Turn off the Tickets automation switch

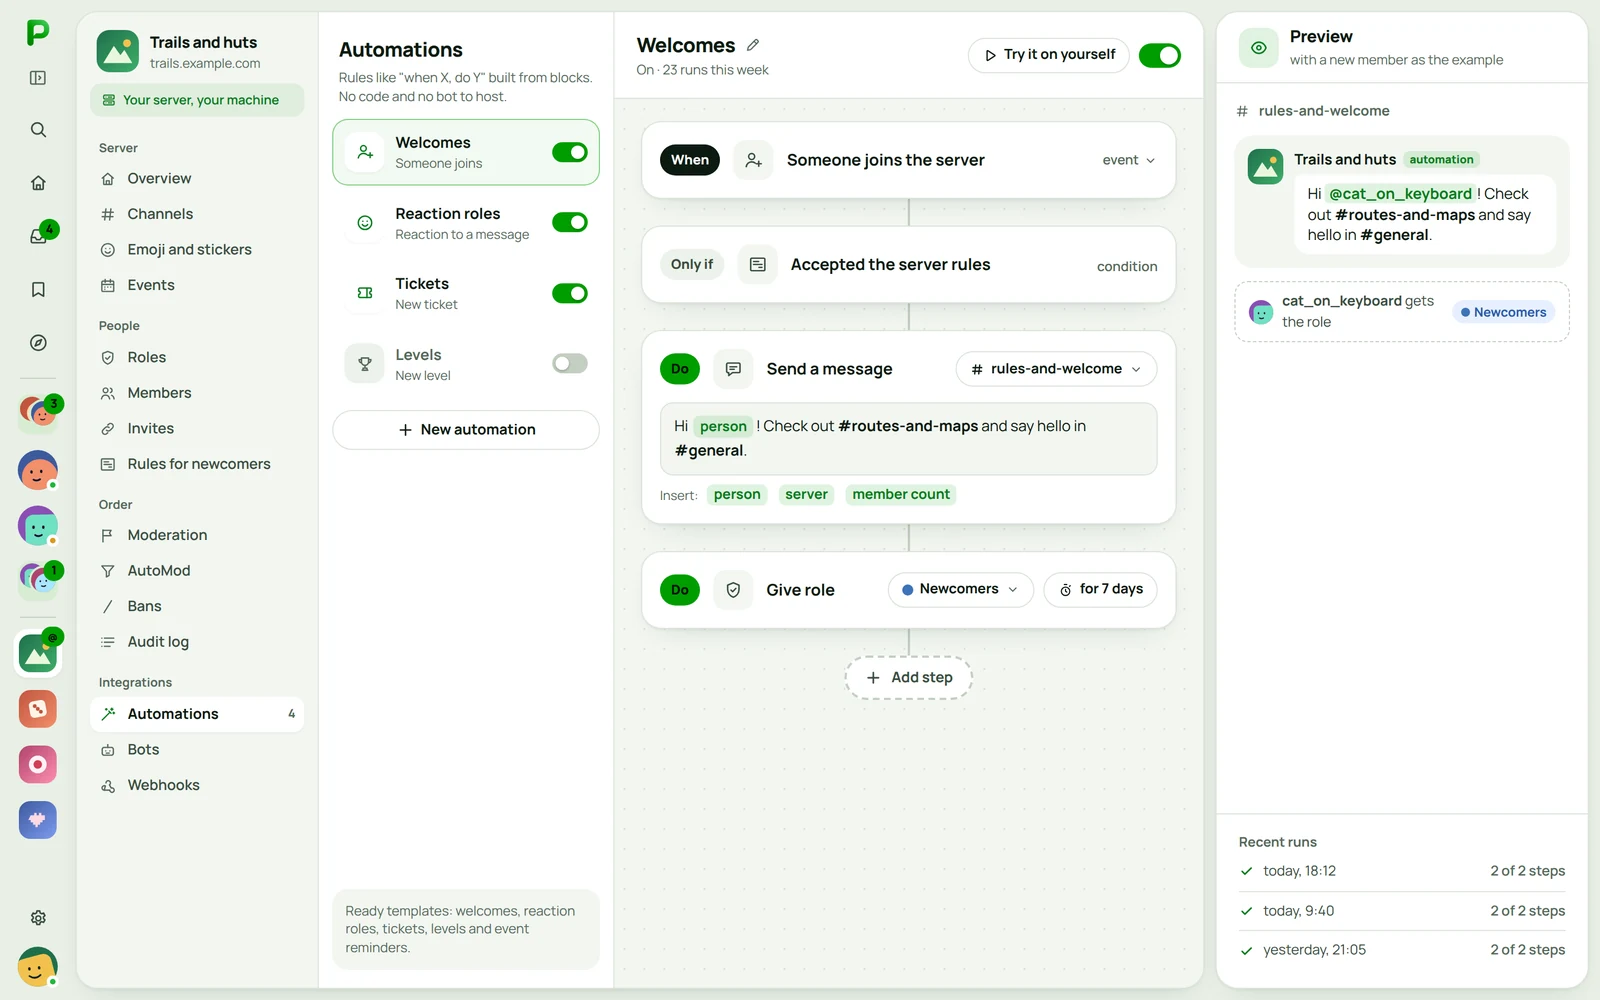570,293
